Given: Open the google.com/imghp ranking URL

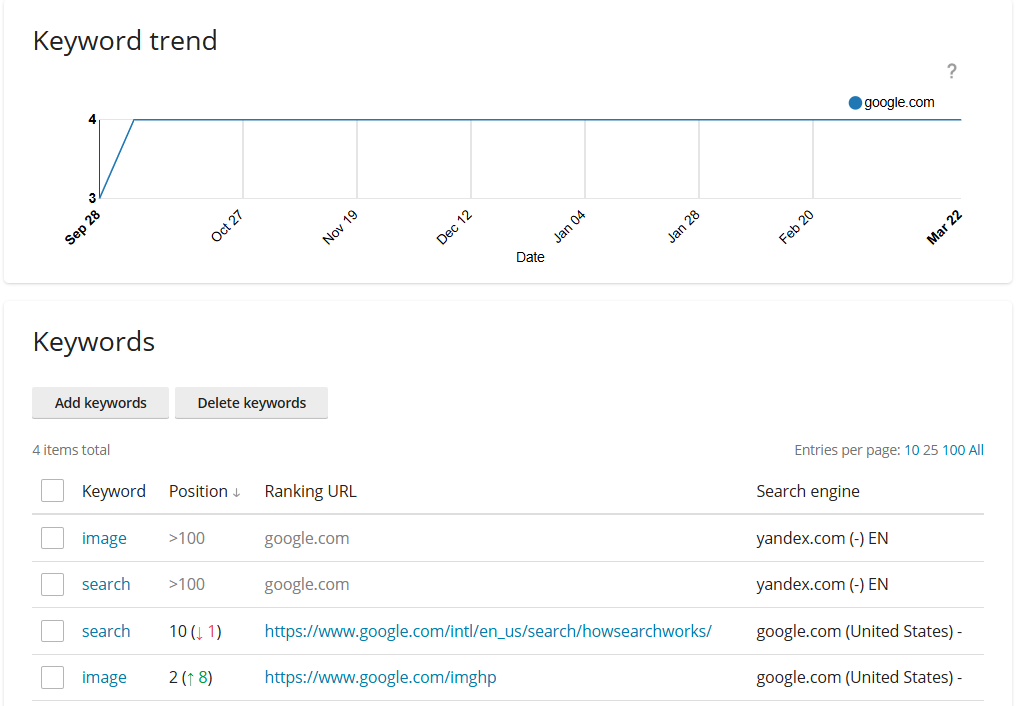Looking at the screenshot, I should (380, 678).
